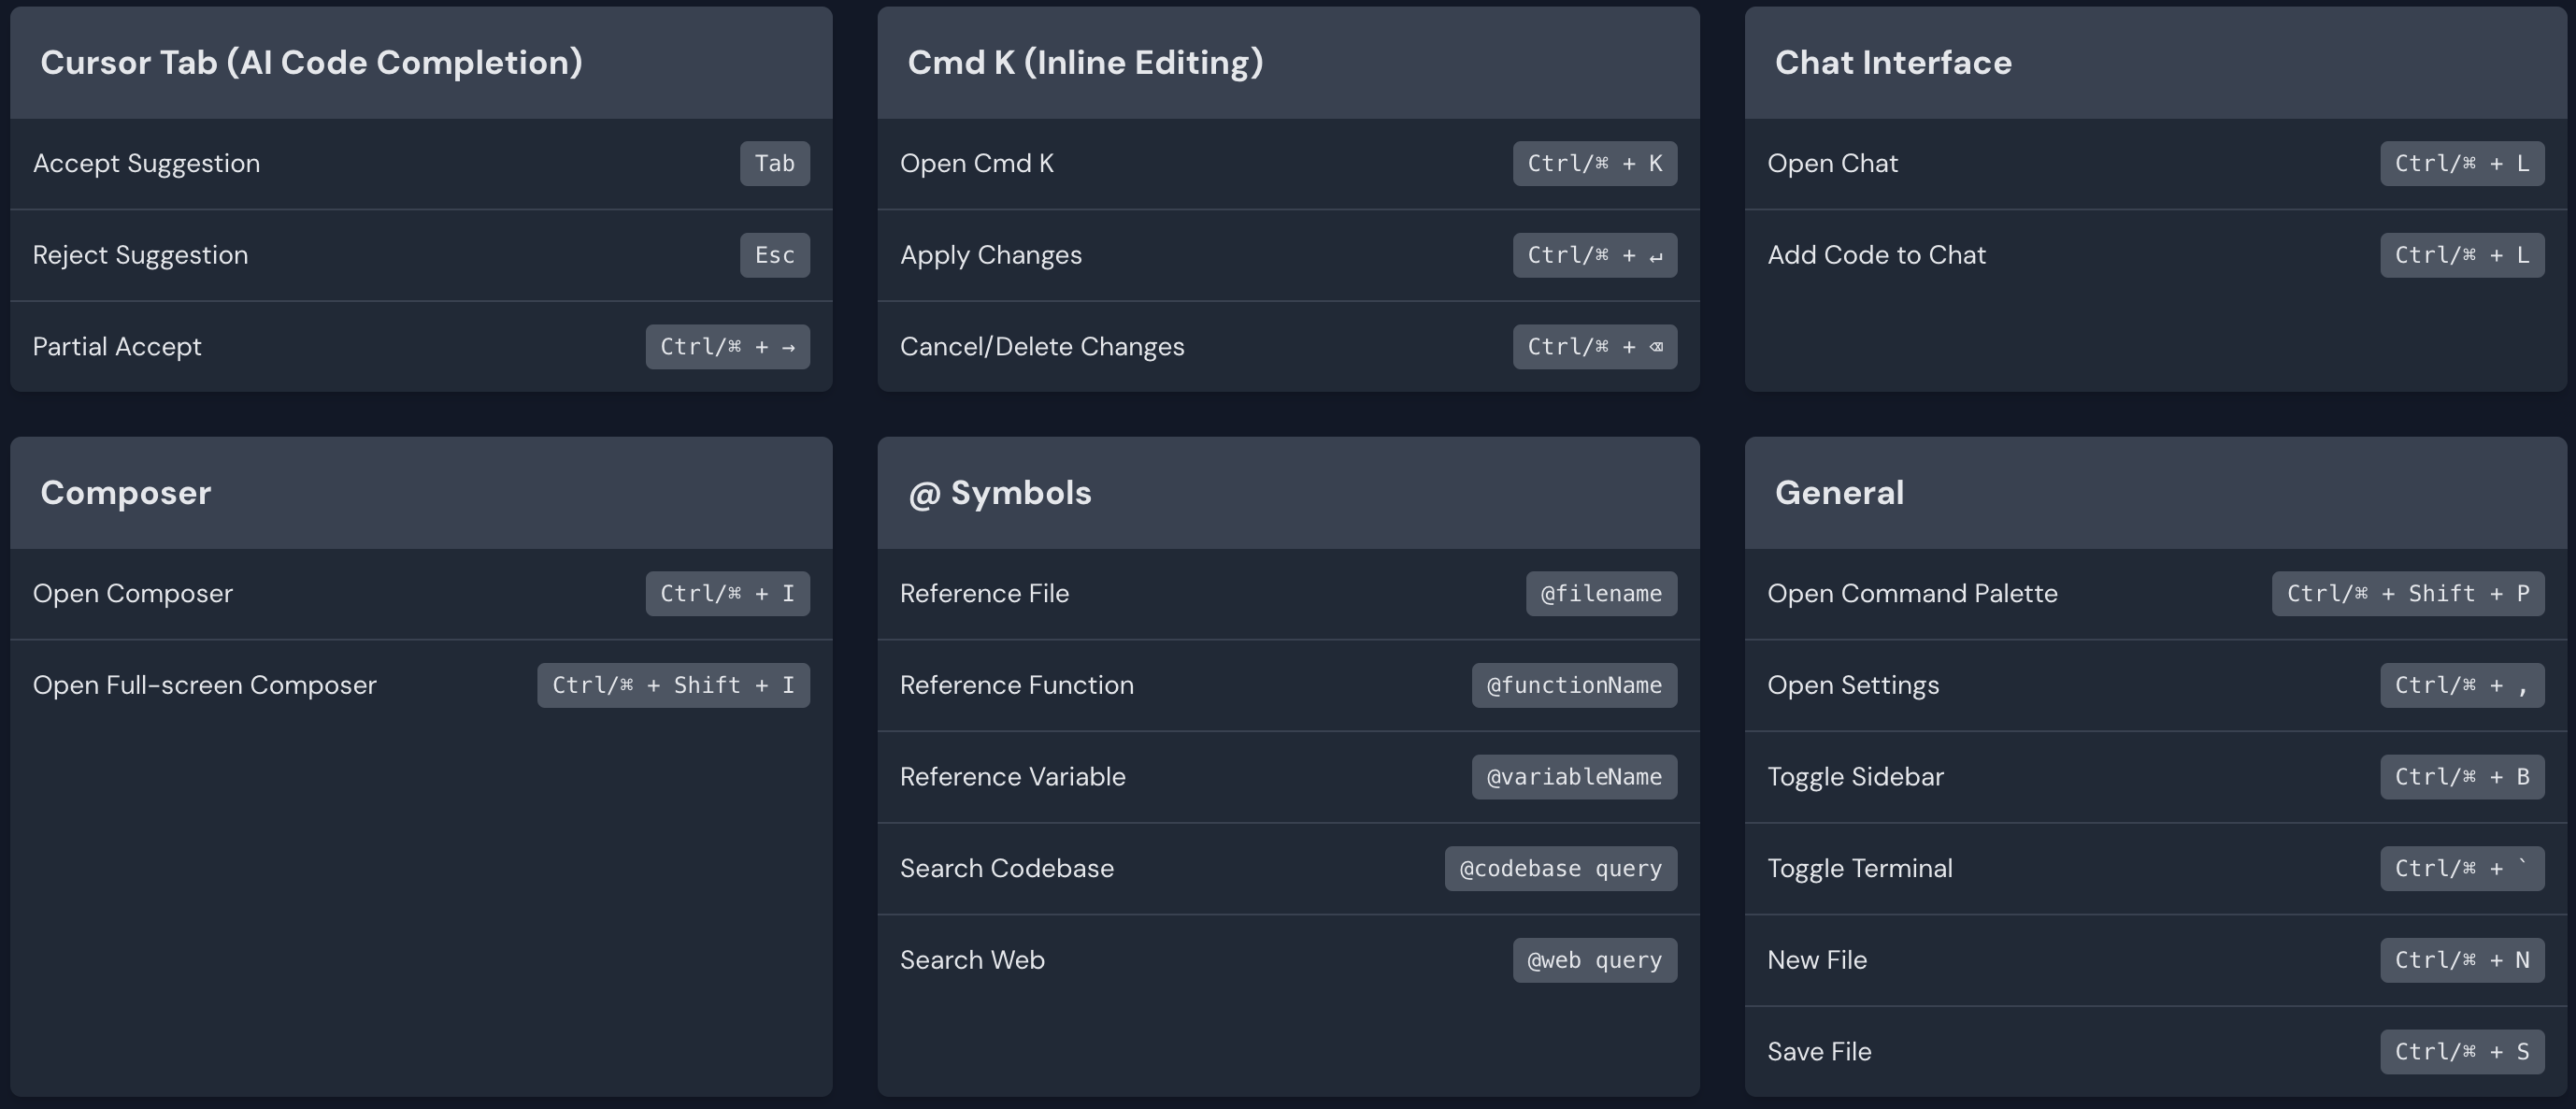The image size is (2576, 1109).
Task: Select the Reference Variable label
Action: click(1013, 777)
